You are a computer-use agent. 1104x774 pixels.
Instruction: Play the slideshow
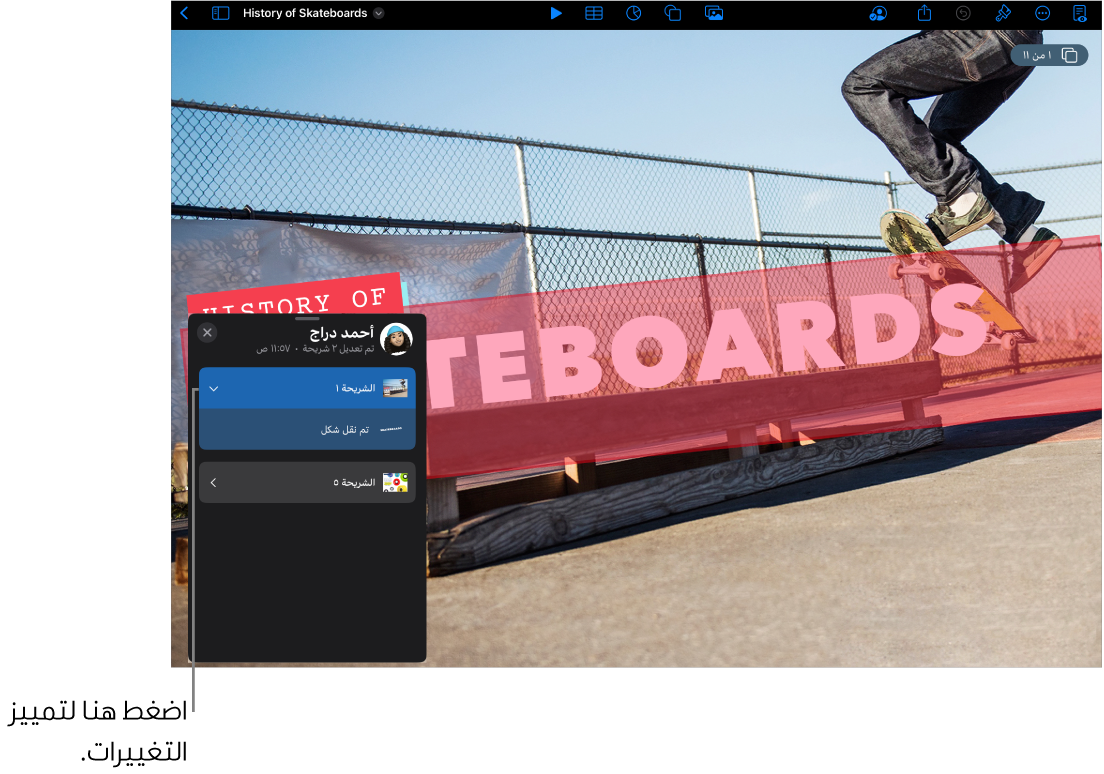[556, 13]
